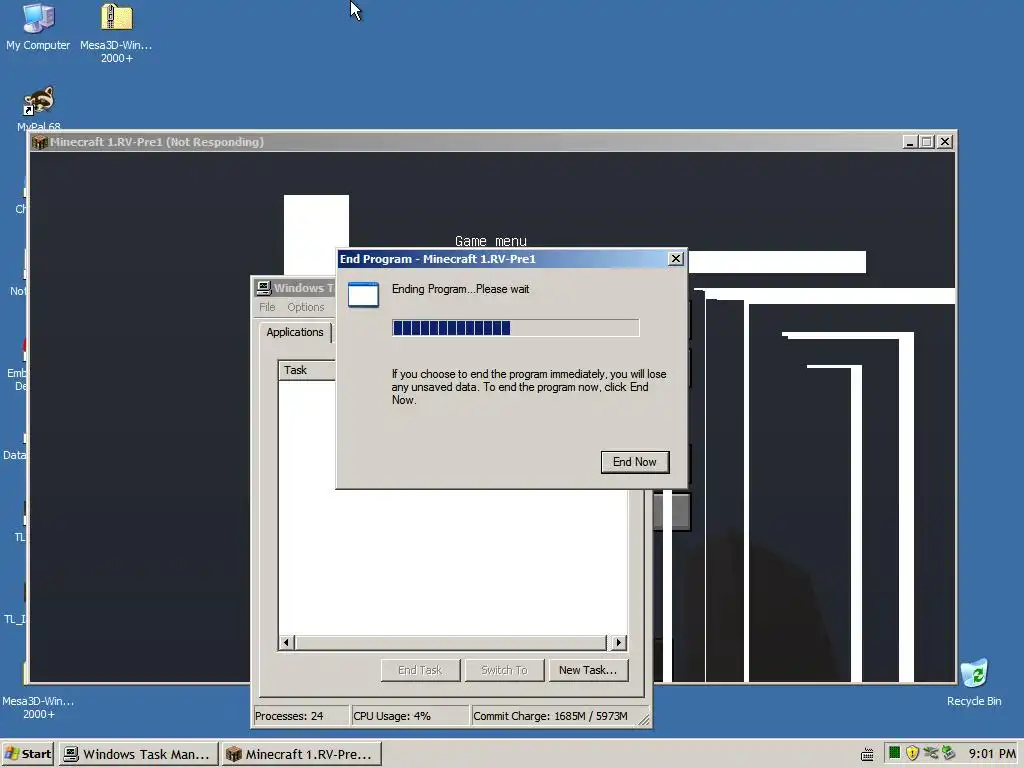Click Task Manager computer icon in its title bar
This screenshot has height=768, width=1024.
pyautogui.click(x=264, y=288)
